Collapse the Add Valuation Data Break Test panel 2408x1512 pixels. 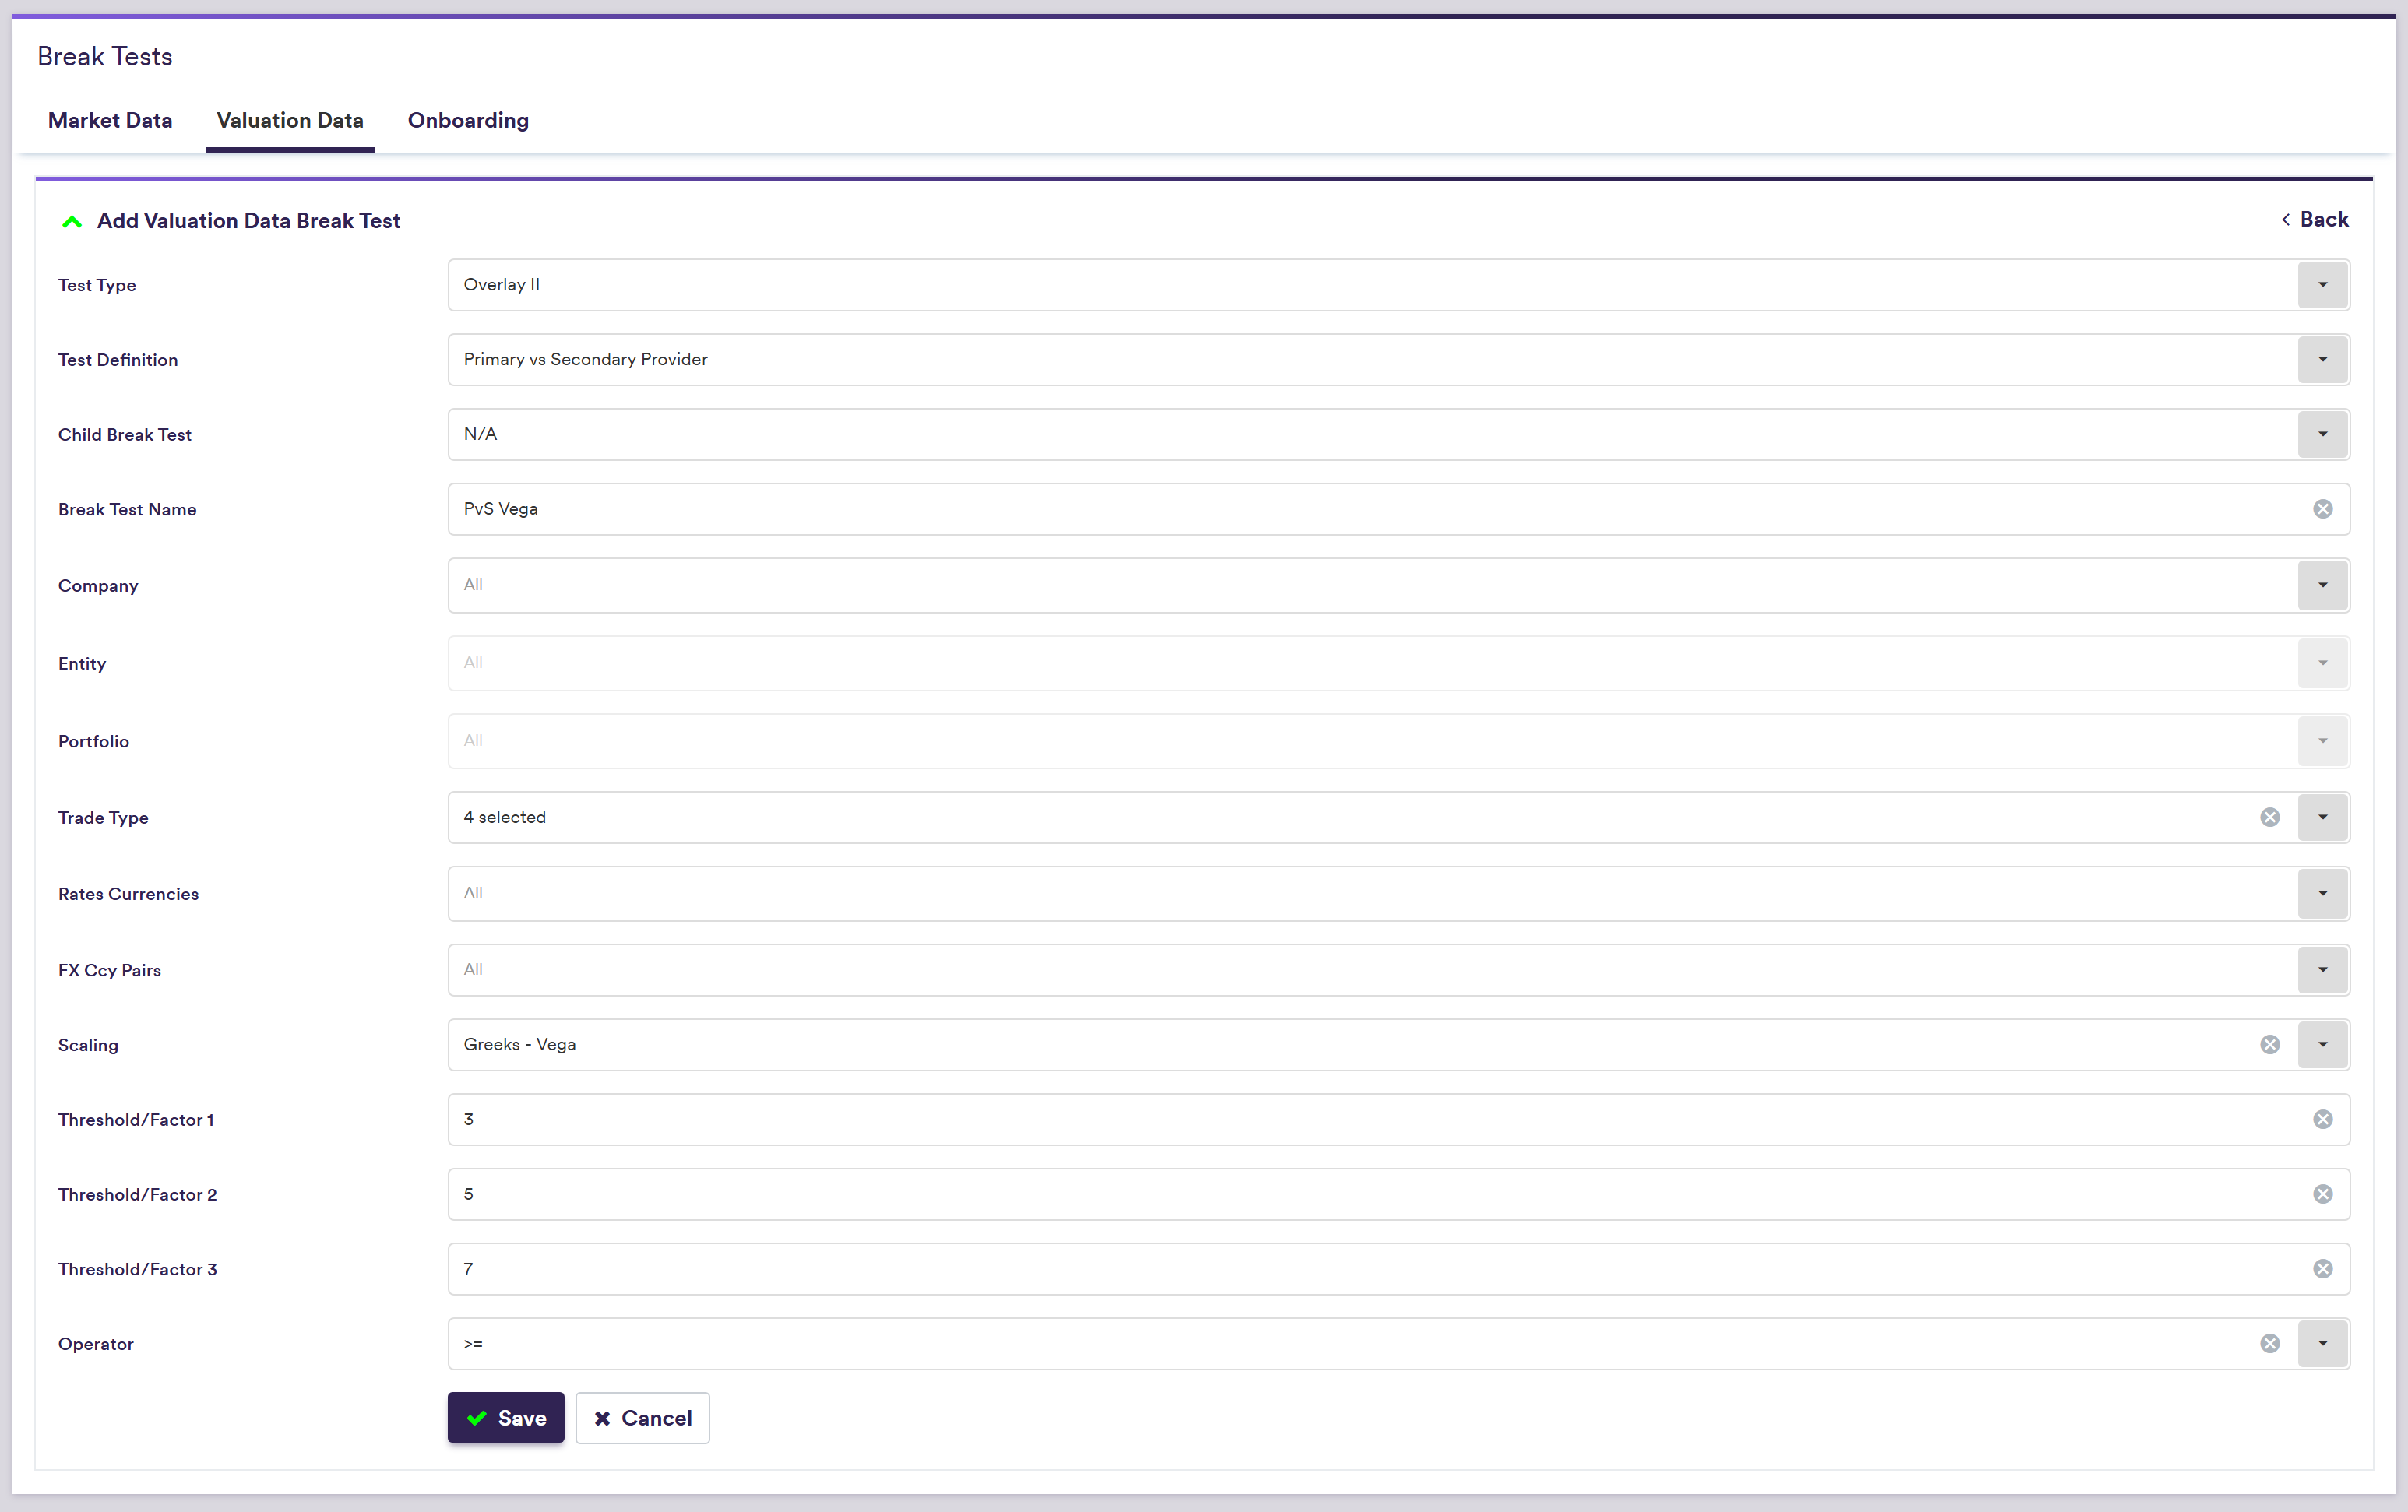click(x=72, y=221)
